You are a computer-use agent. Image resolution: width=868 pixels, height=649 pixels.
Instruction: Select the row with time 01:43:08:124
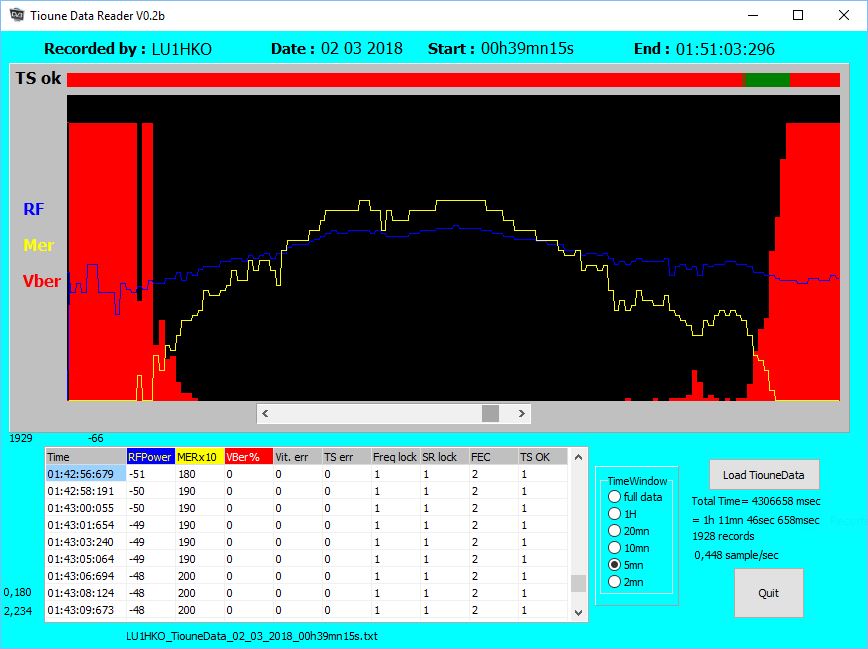click(x=306, y=593)
